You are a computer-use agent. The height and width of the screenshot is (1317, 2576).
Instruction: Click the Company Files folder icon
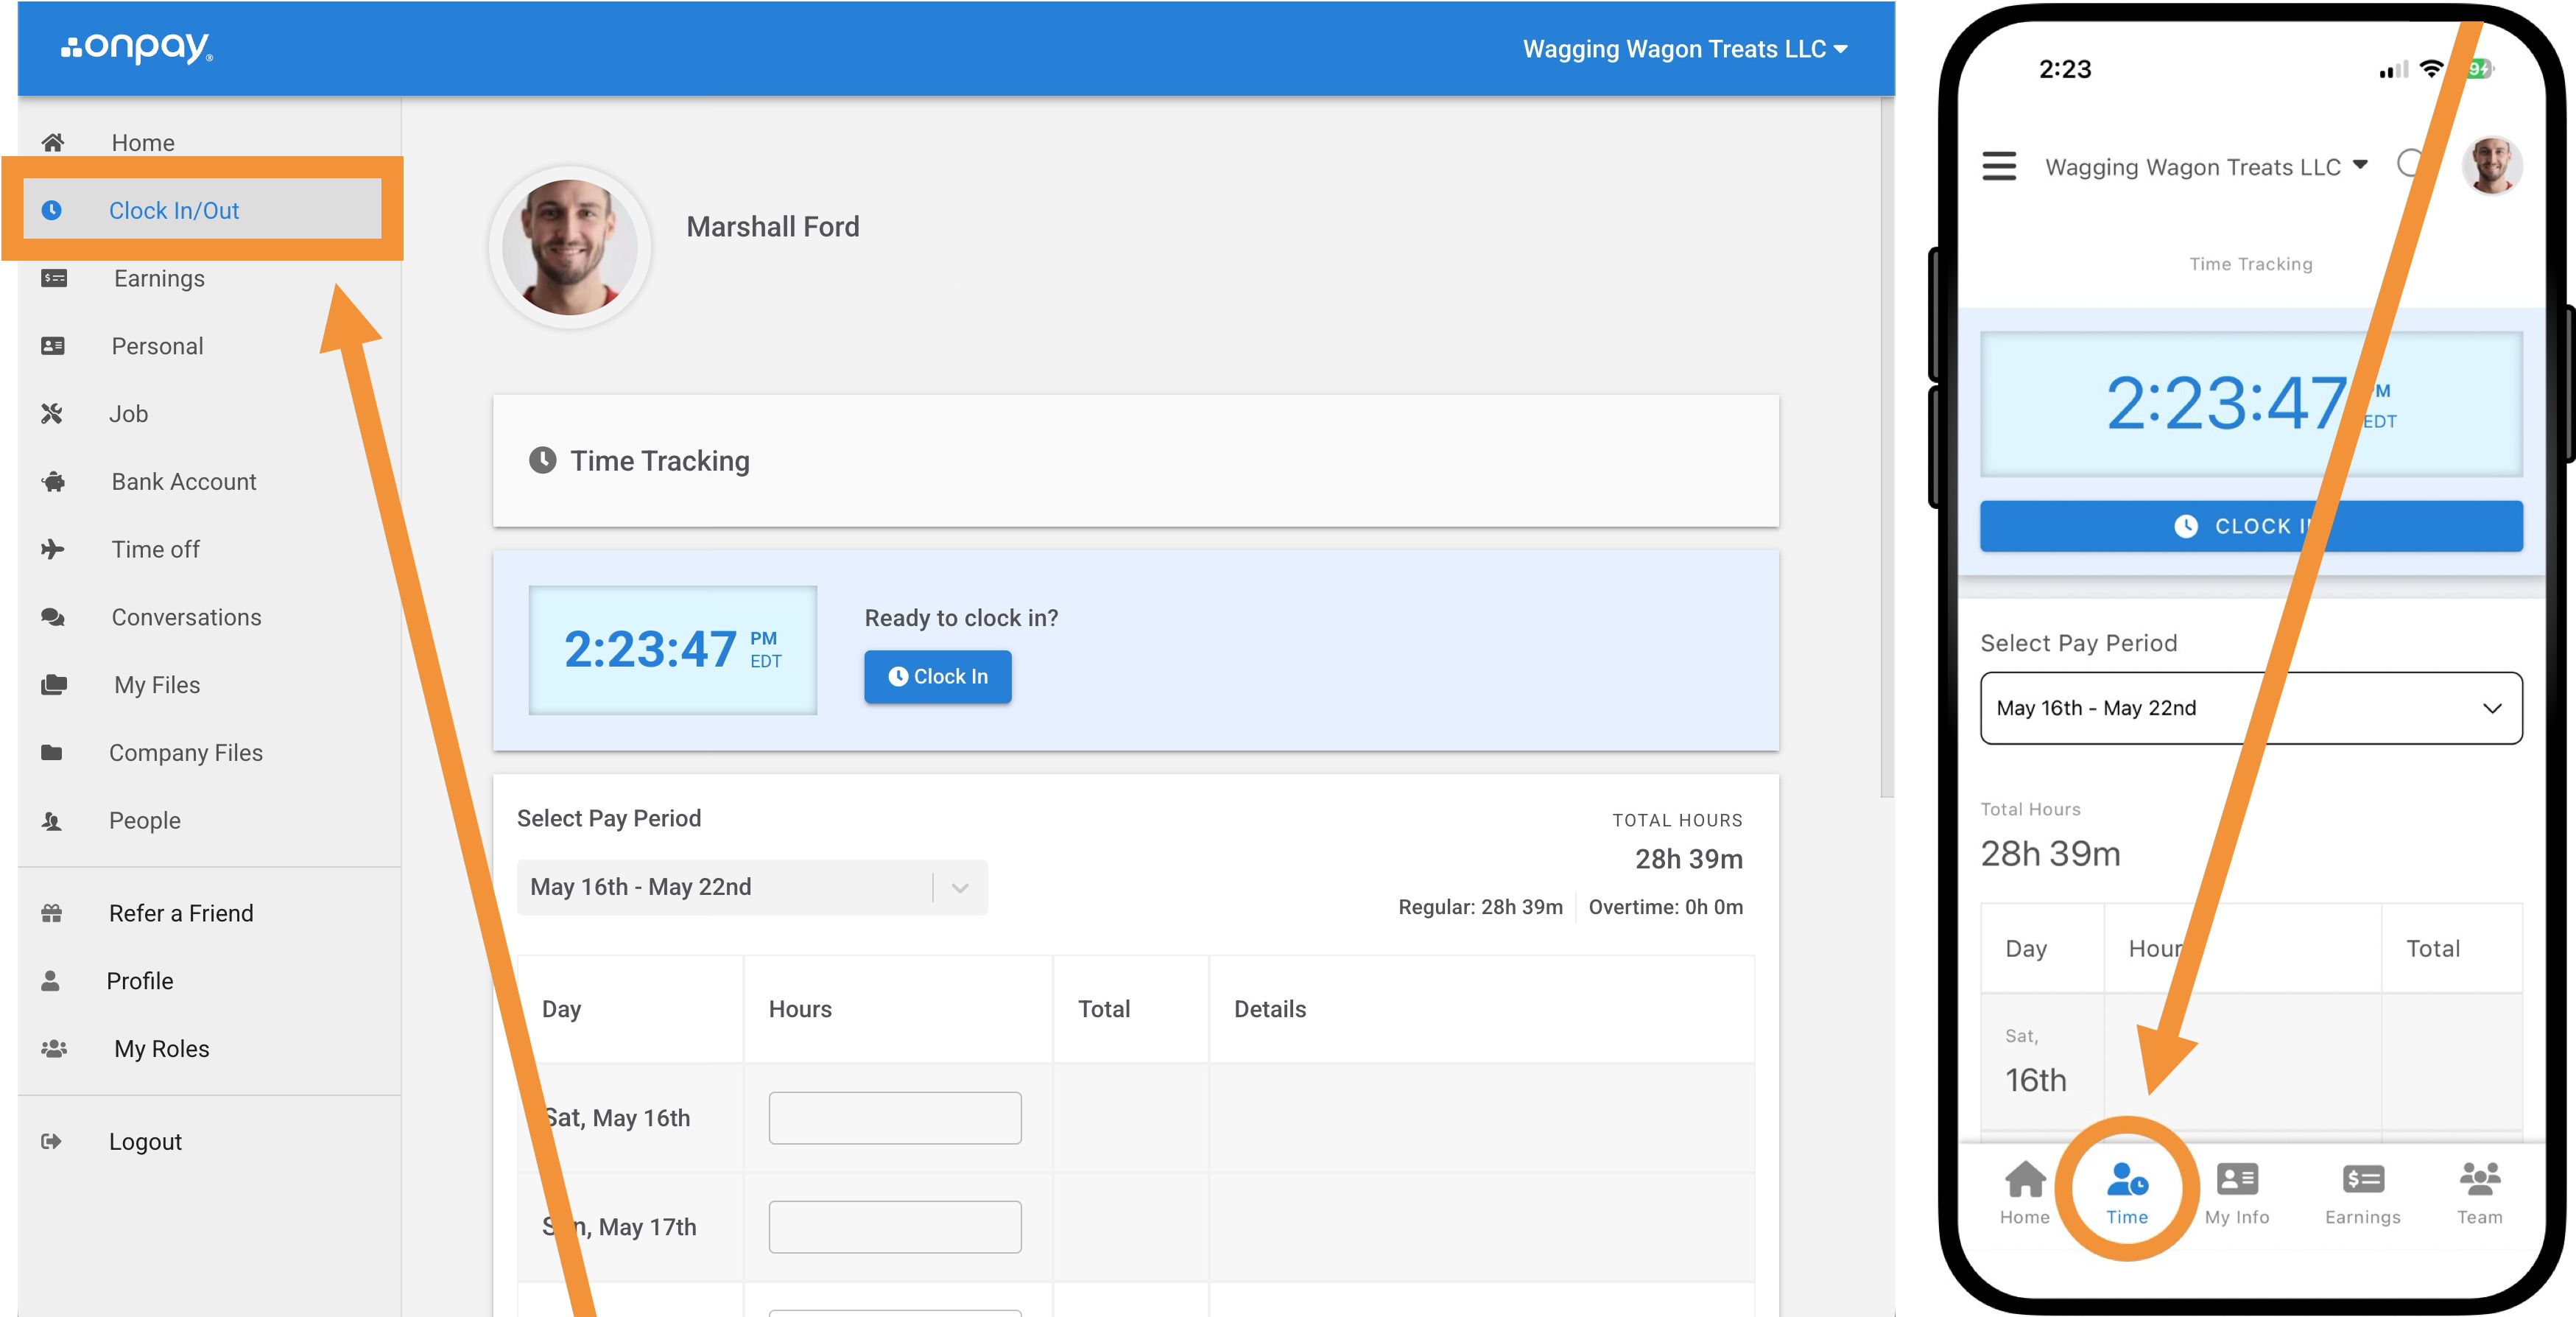(52, 753)
